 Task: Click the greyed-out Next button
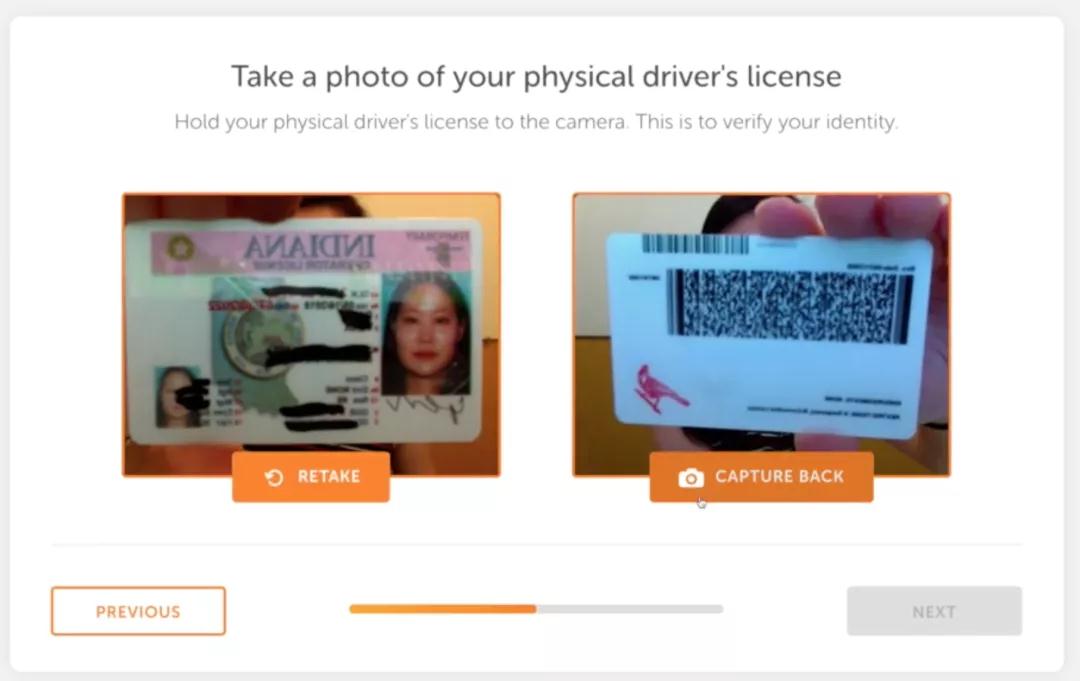934,611
